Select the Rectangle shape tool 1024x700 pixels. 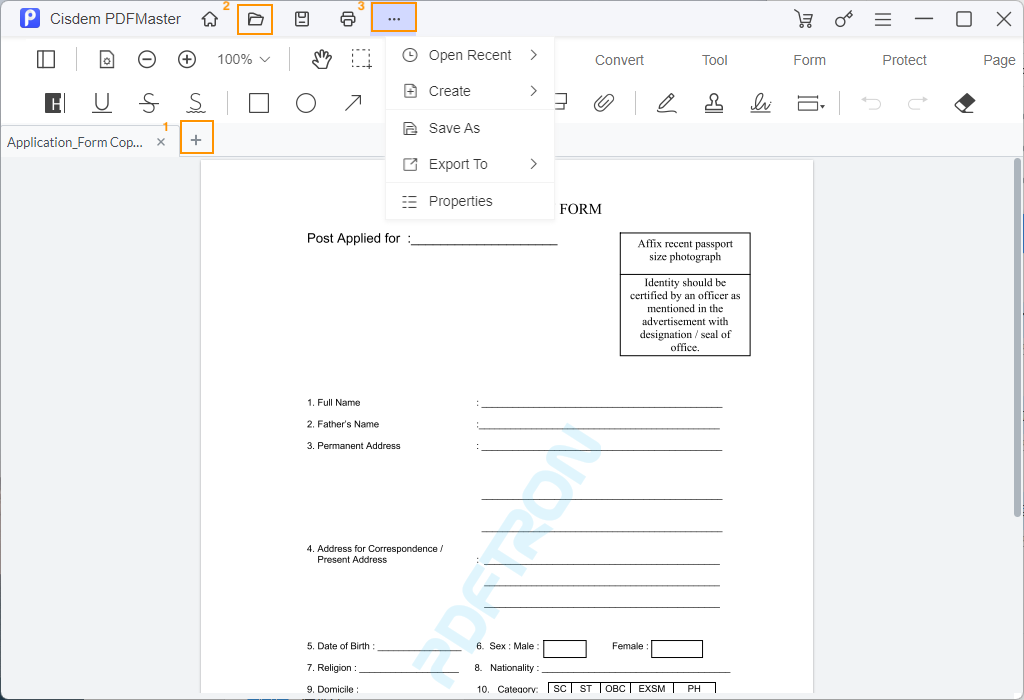coord(258,102)
